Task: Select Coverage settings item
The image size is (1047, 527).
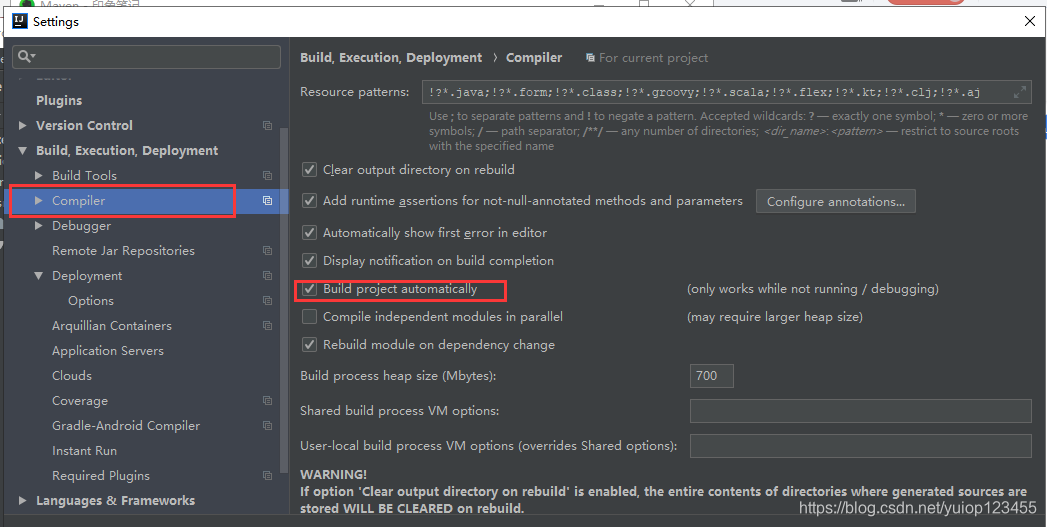Action: (79, 401)
